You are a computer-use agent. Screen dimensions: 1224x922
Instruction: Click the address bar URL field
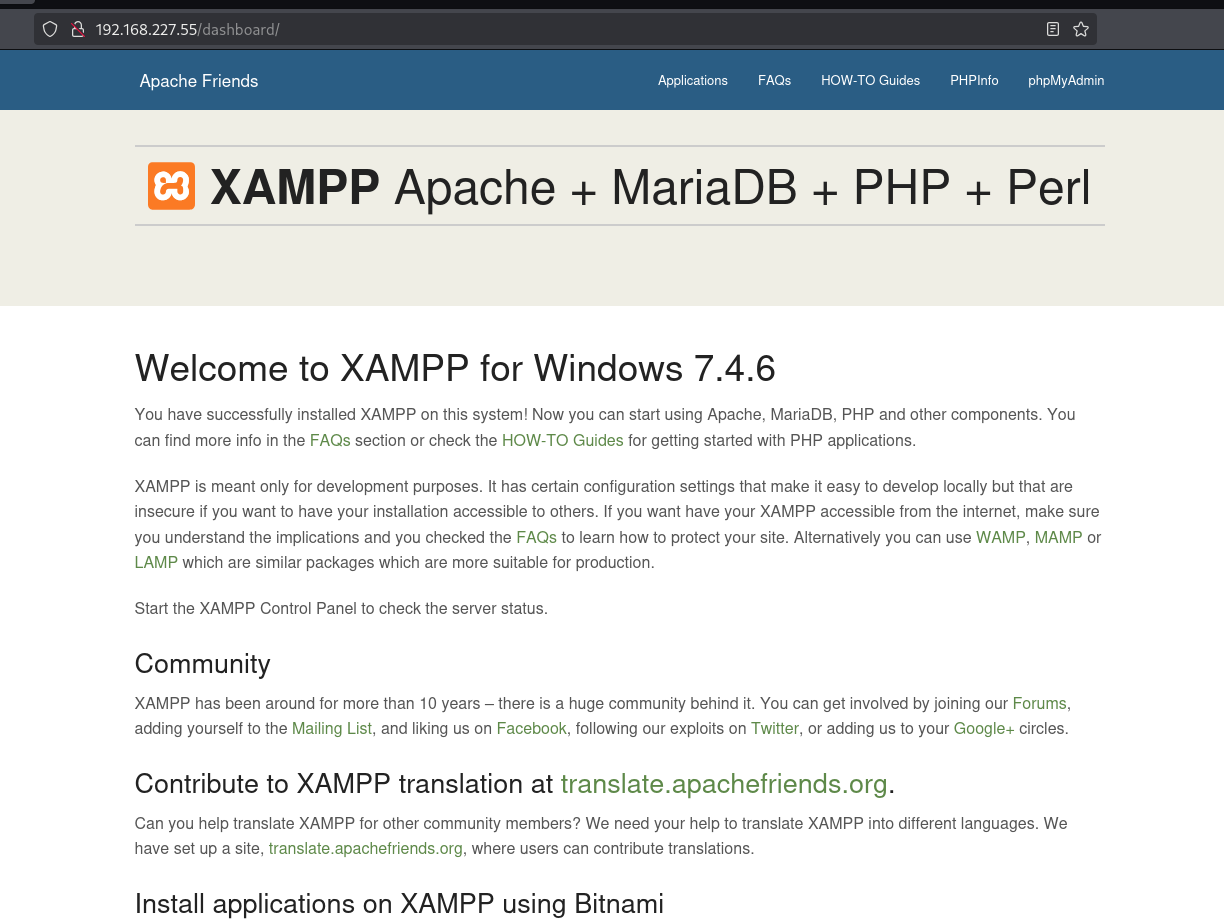[x=565, y=30]
